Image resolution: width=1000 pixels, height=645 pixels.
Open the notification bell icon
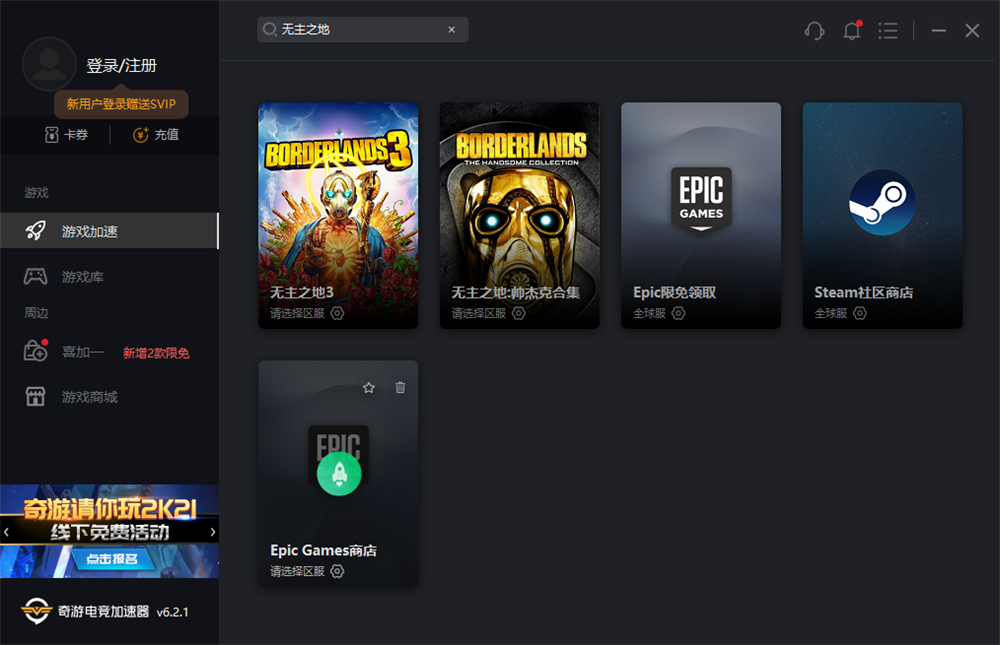[852, 30]
